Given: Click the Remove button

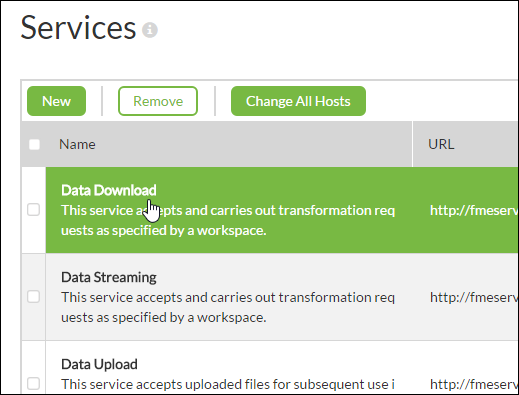Looking at the screenshot, I should 158,101.
